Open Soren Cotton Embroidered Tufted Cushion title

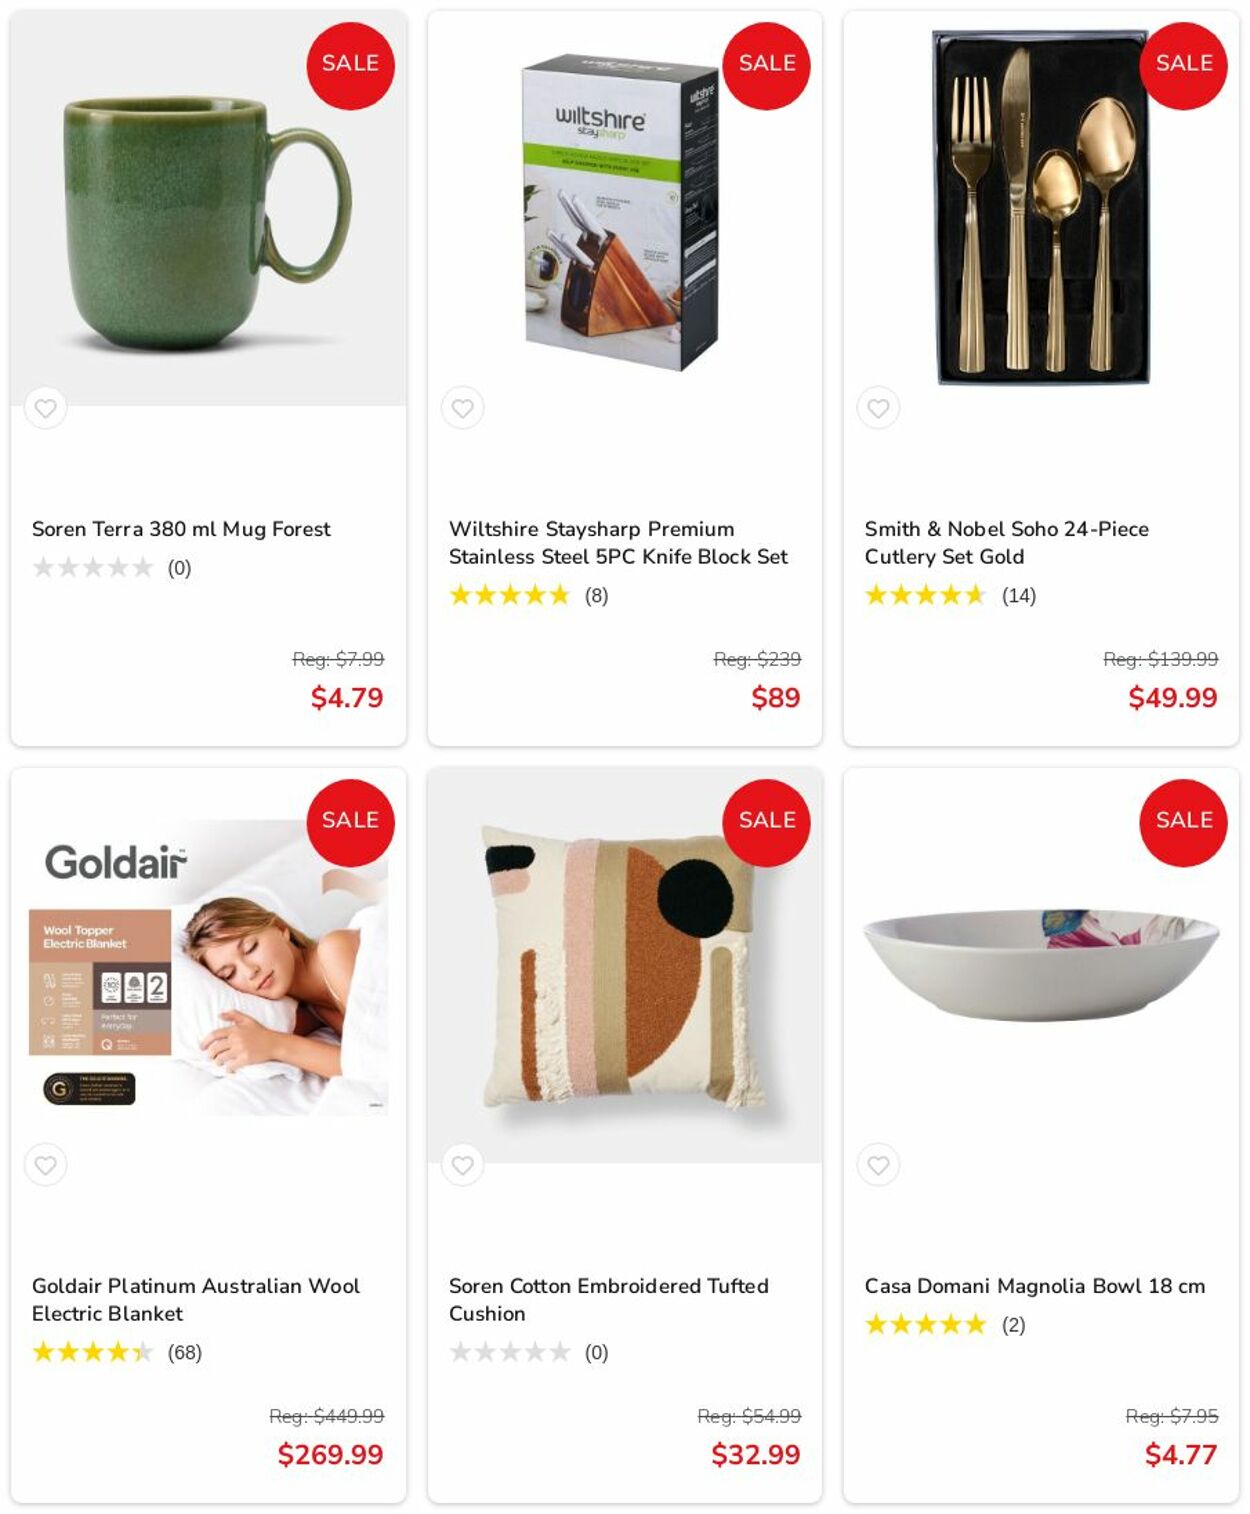(608, 1300)
